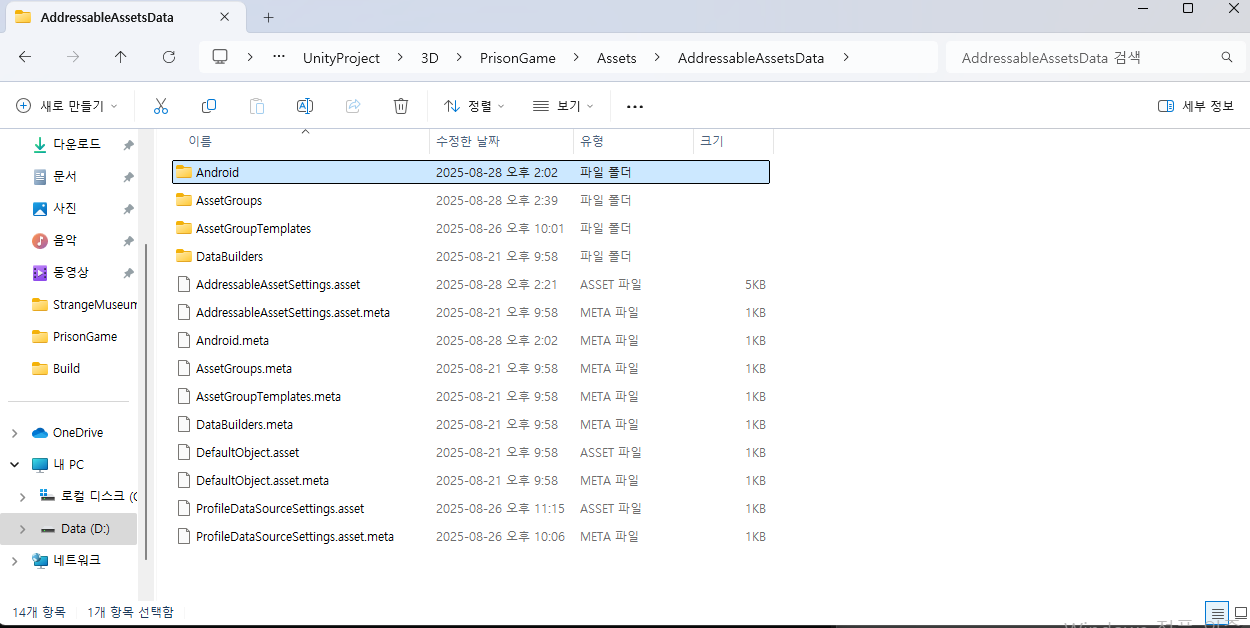Click the breadcrumb ellipsis overflow button
Screen dimensions: 1250x628
[x=280, y=58]
